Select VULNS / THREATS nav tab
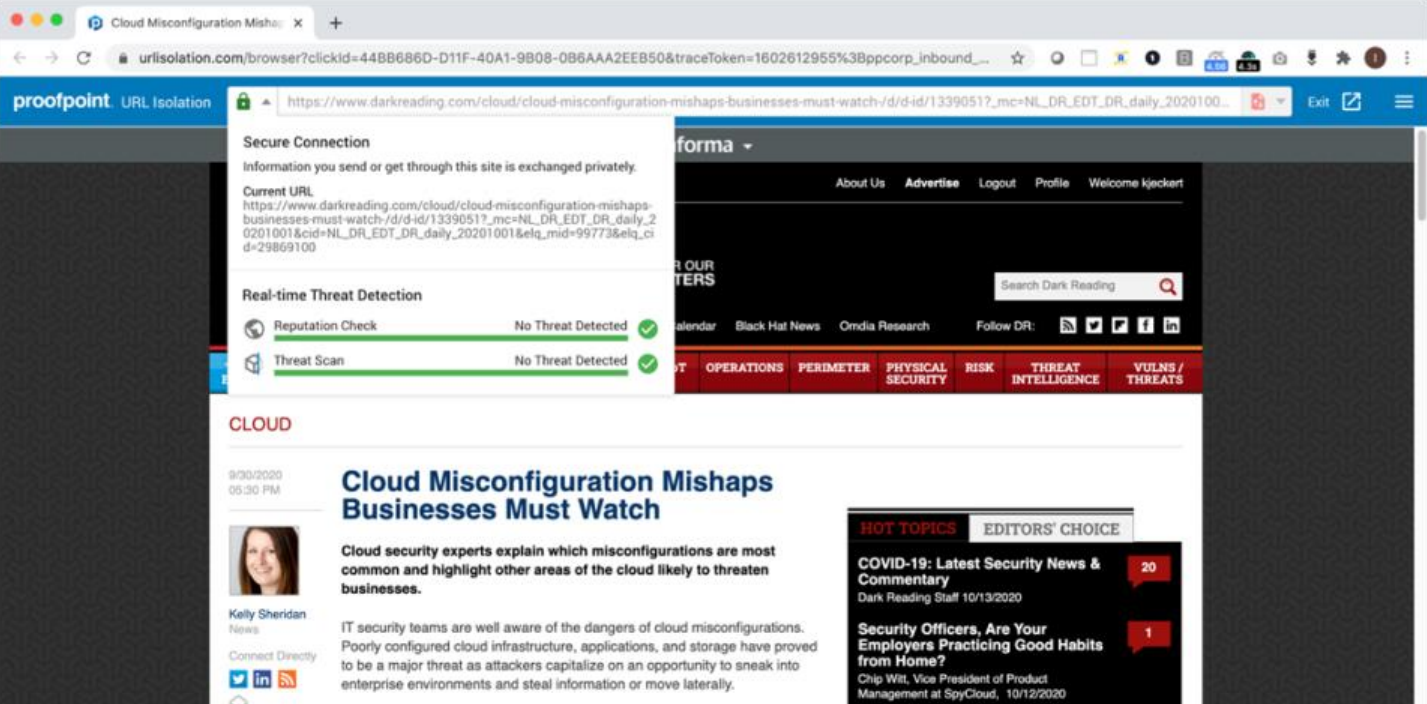Screen dimensions: 1427x704 click(1154, 372)
